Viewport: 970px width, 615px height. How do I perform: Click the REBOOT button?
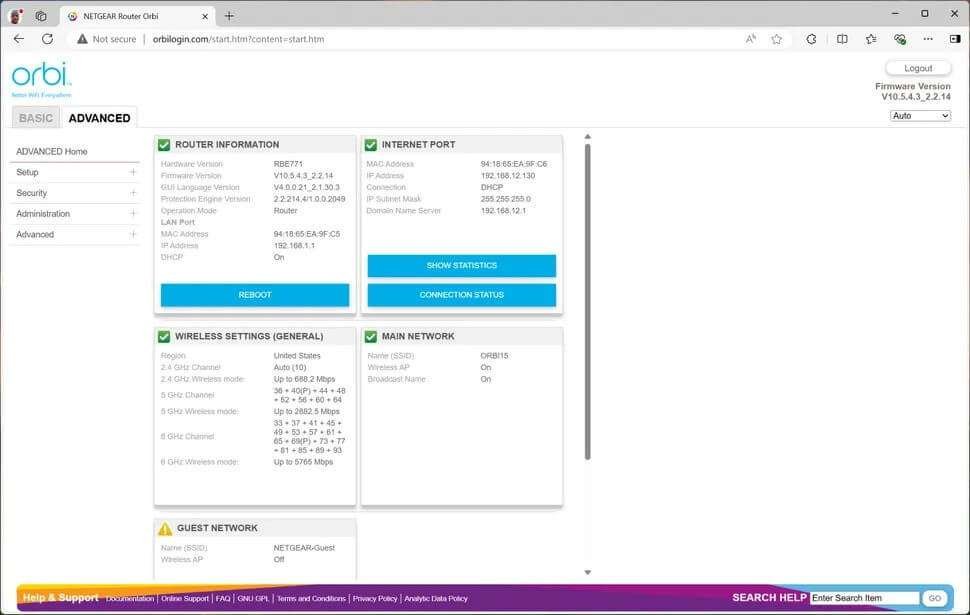pos(255,295)
